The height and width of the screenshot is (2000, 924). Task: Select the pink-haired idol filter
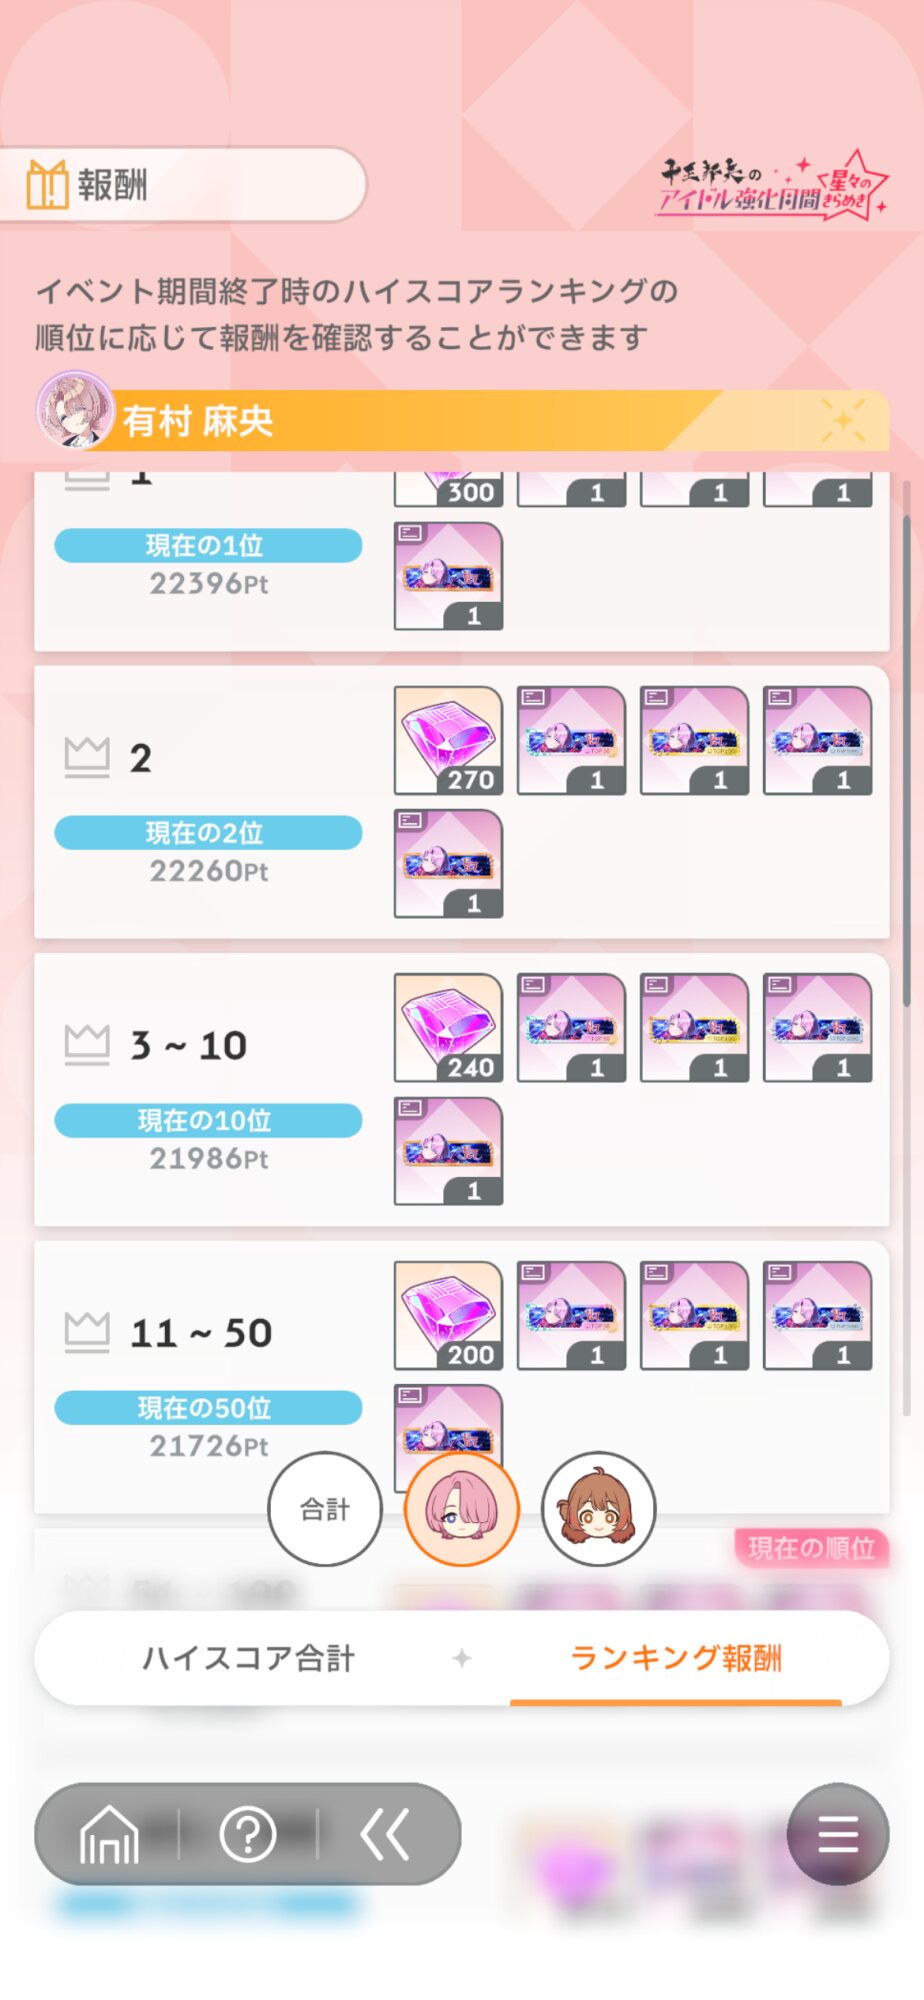coord(461,1509)
